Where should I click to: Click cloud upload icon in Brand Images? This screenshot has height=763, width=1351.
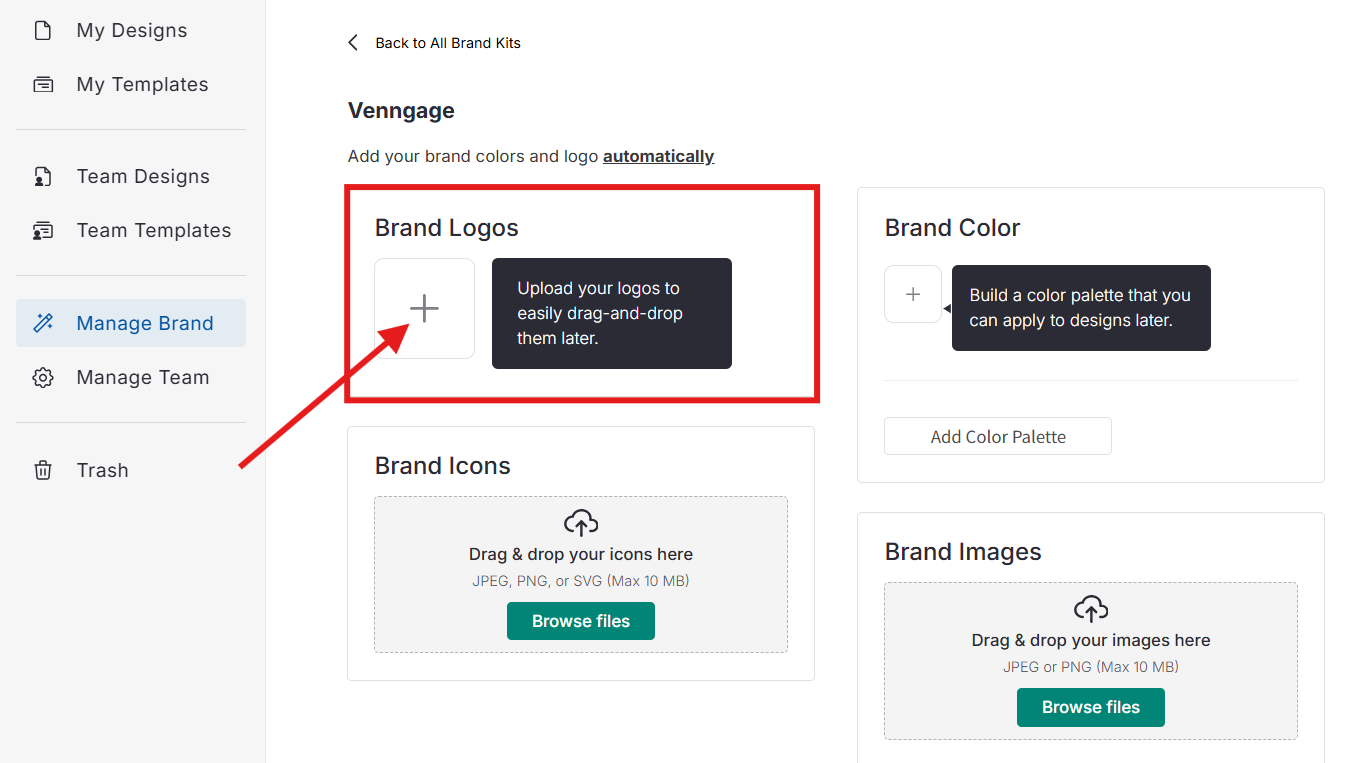tap(1091, 609)
